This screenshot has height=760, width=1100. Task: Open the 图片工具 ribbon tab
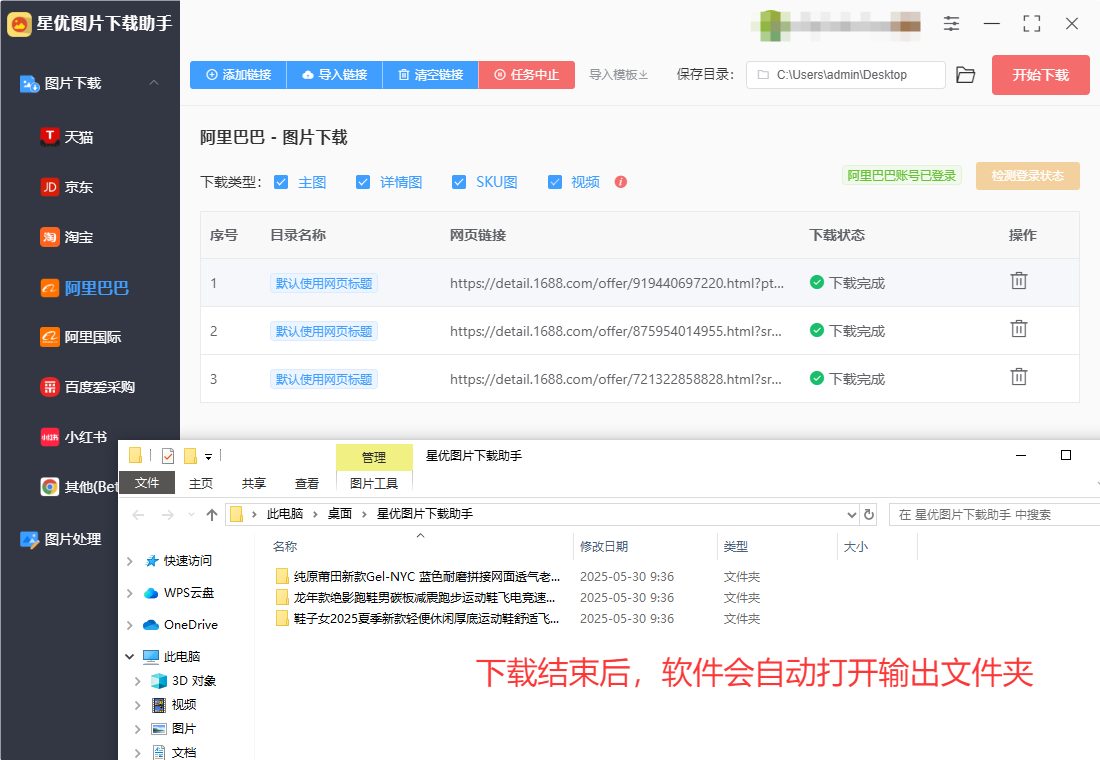click(374, 484)
